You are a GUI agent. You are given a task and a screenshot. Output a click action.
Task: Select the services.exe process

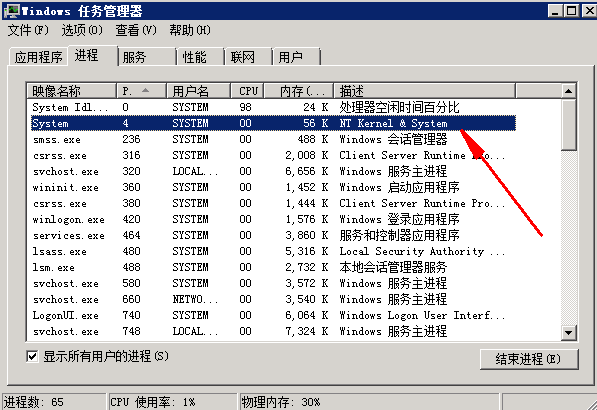coord(273,235)
